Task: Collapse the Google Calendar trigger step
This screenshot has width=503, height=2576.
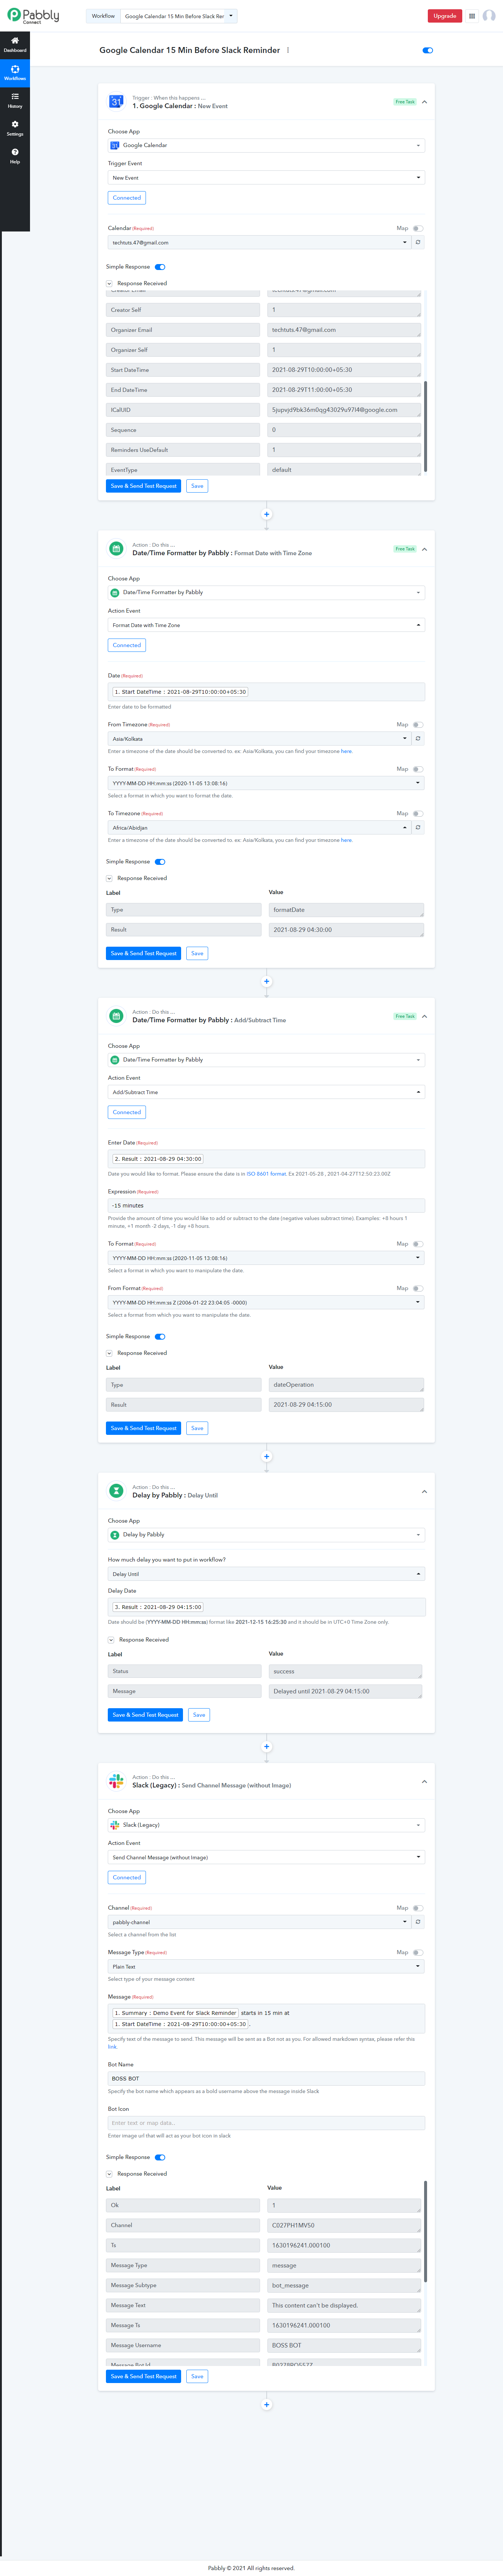Action: click(x=424, y=102)
